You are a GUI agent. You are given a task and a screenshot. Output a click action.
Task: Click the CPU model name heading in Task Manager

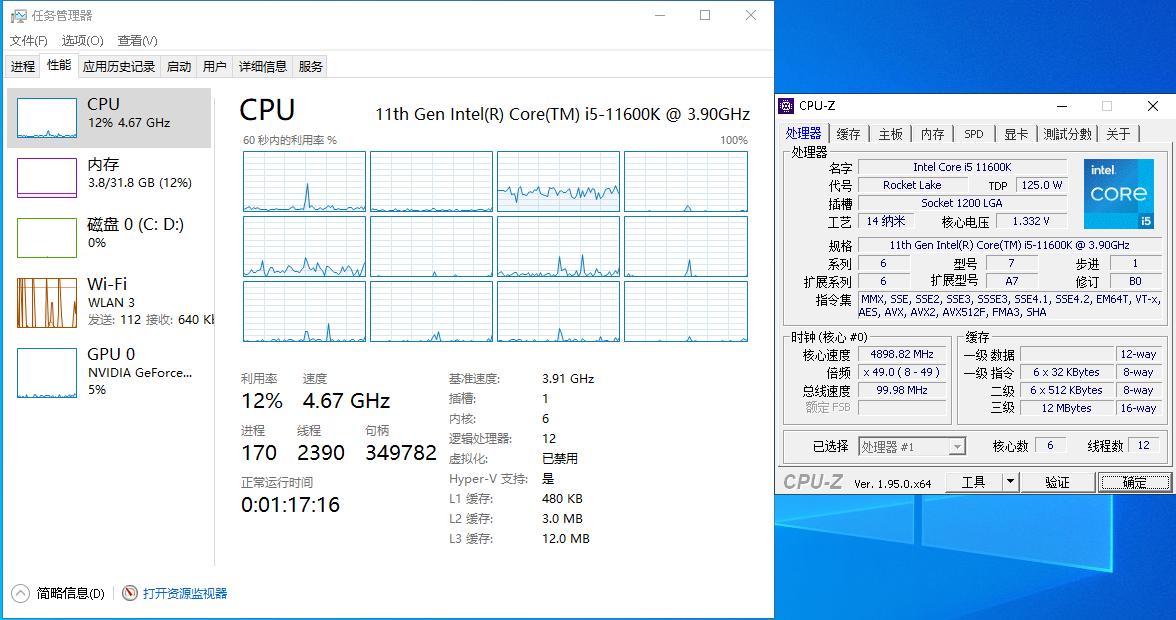click(562, 114)
